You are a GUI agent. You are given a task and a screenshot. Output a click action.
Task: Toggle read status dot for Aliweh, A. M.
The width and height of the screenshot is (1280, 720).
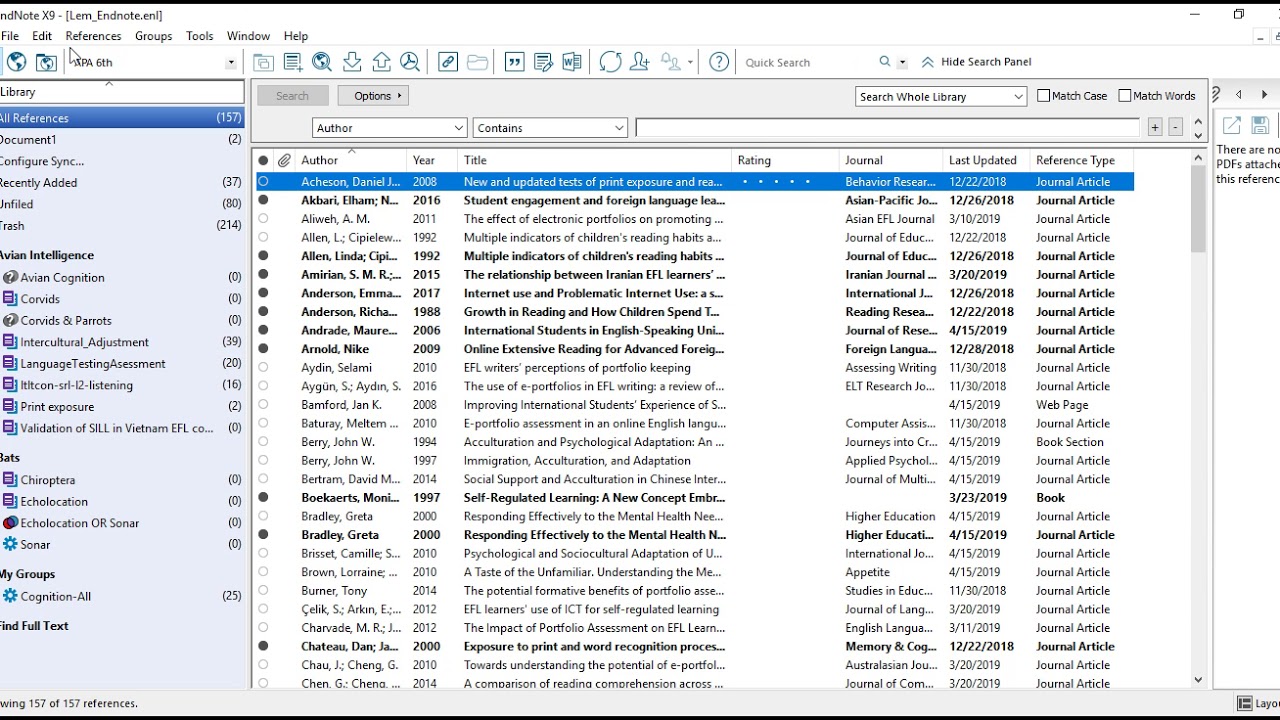pyautogui.click(x=263, y=219)
